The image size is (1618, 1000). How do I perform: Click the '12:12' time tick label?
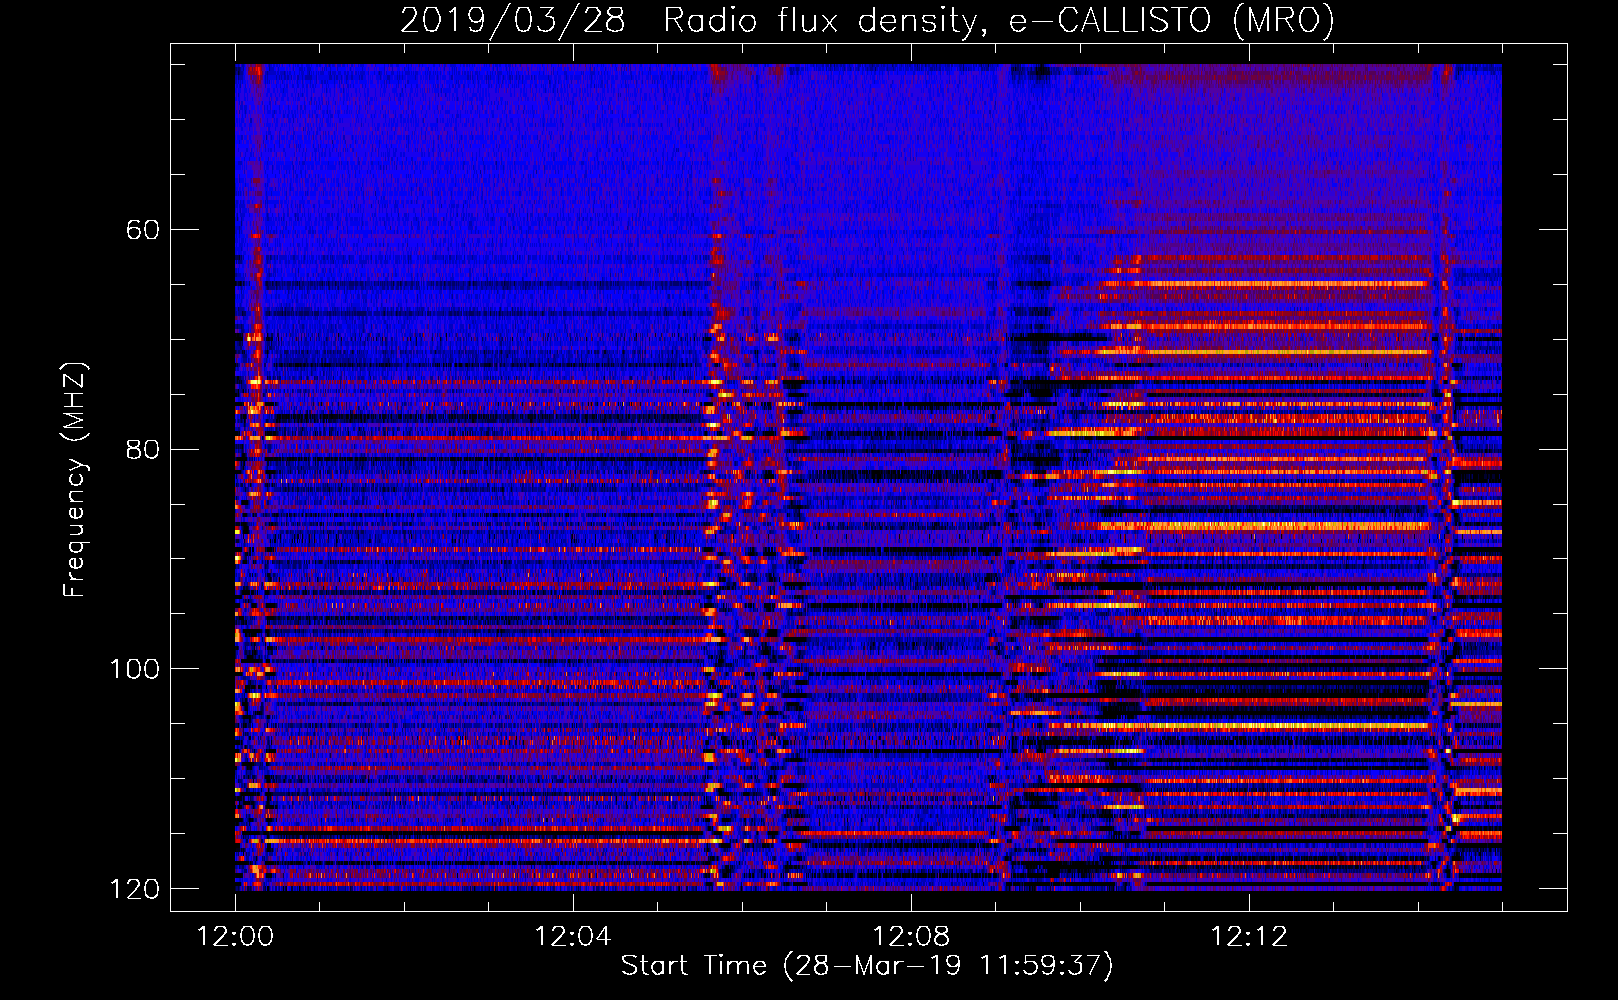click(x=1249, y=937)
